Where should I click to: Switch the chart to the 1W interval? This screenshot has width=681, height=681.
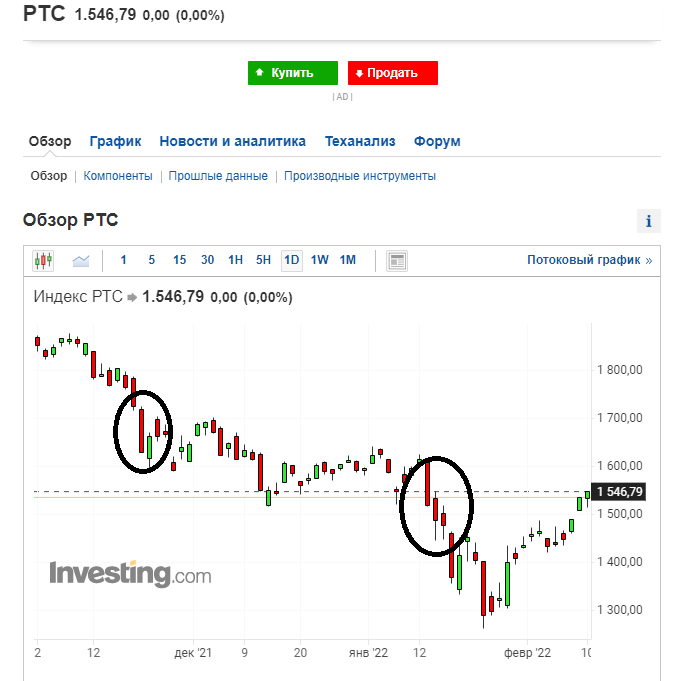pyautogui.click(x=320, y=260)
